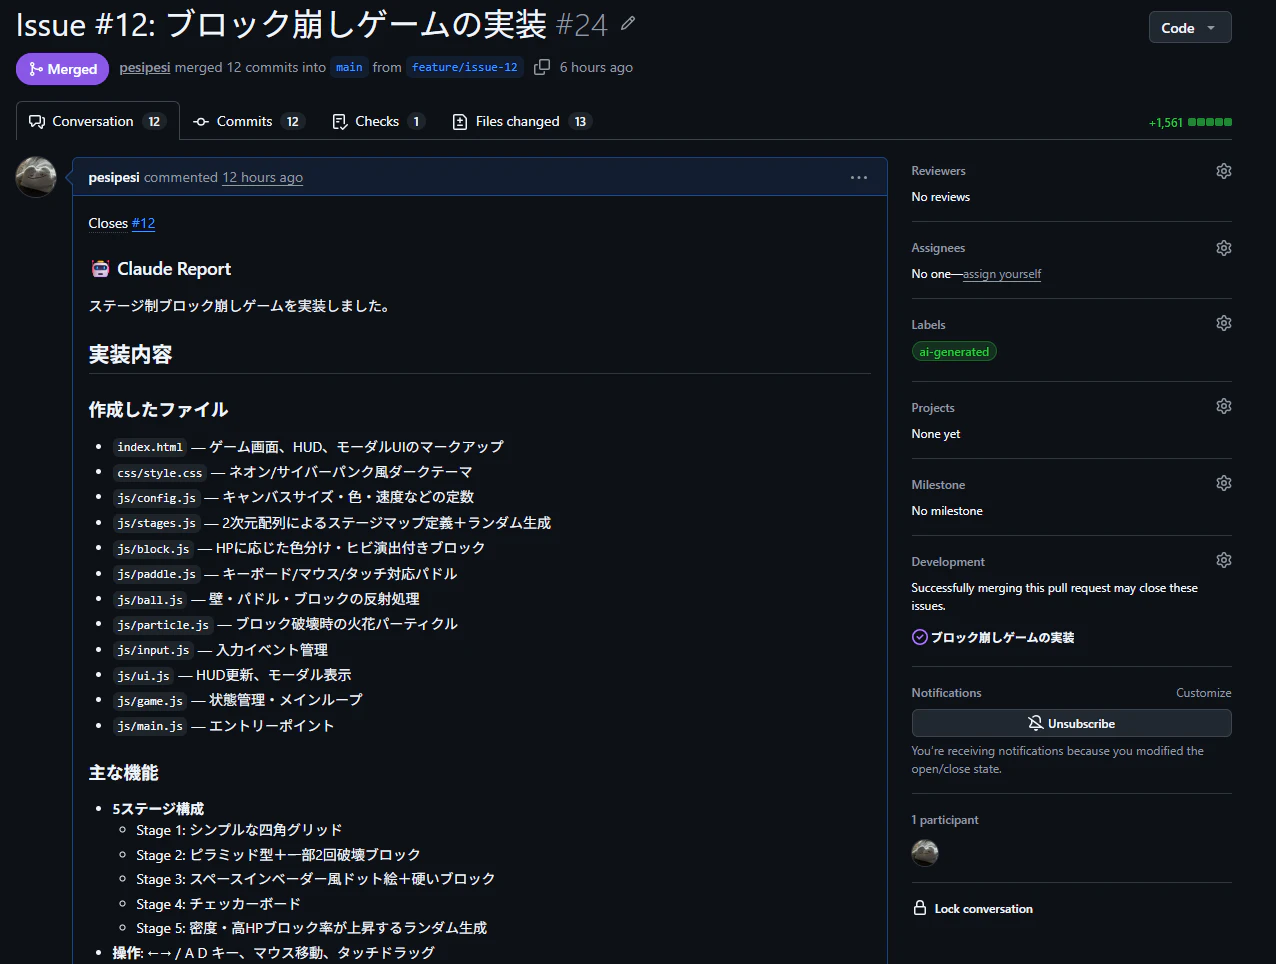This screenshot has height=964, width=1276.
Task: Click the 6 hours ago merge time
Action: coord(596,67)
